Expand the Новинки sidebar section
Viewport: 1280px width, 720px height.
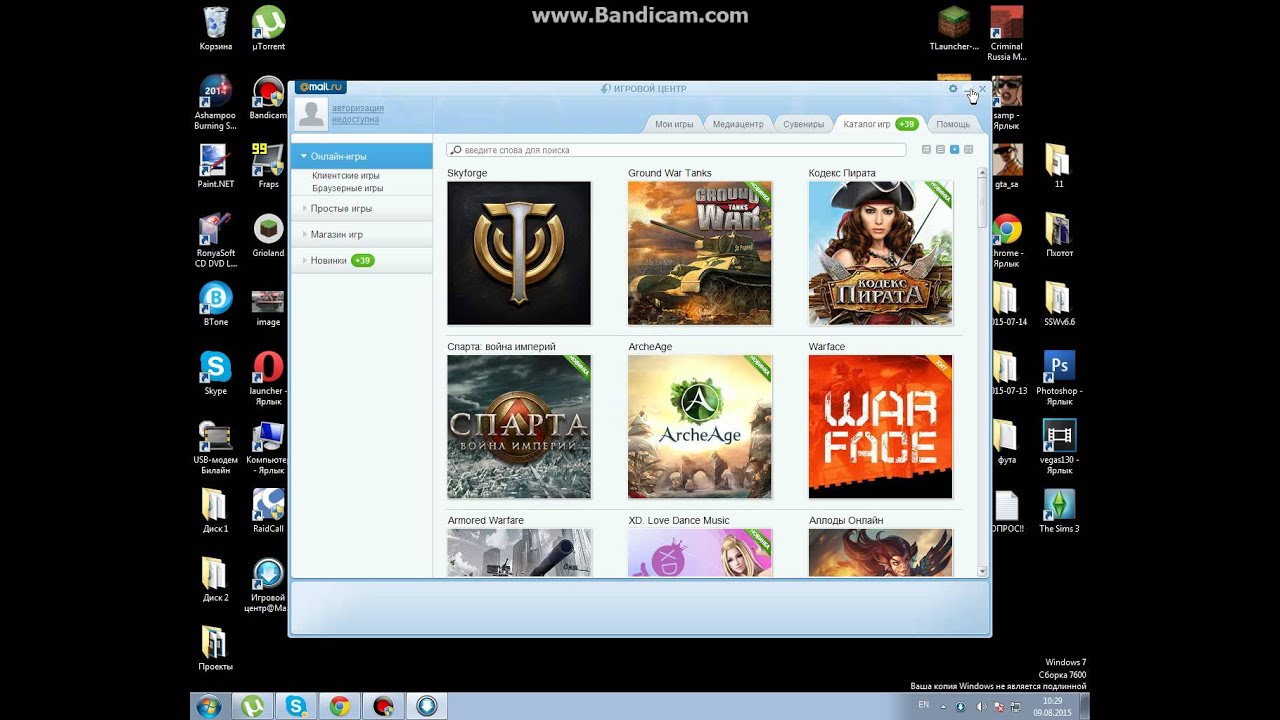pos(361,260)
